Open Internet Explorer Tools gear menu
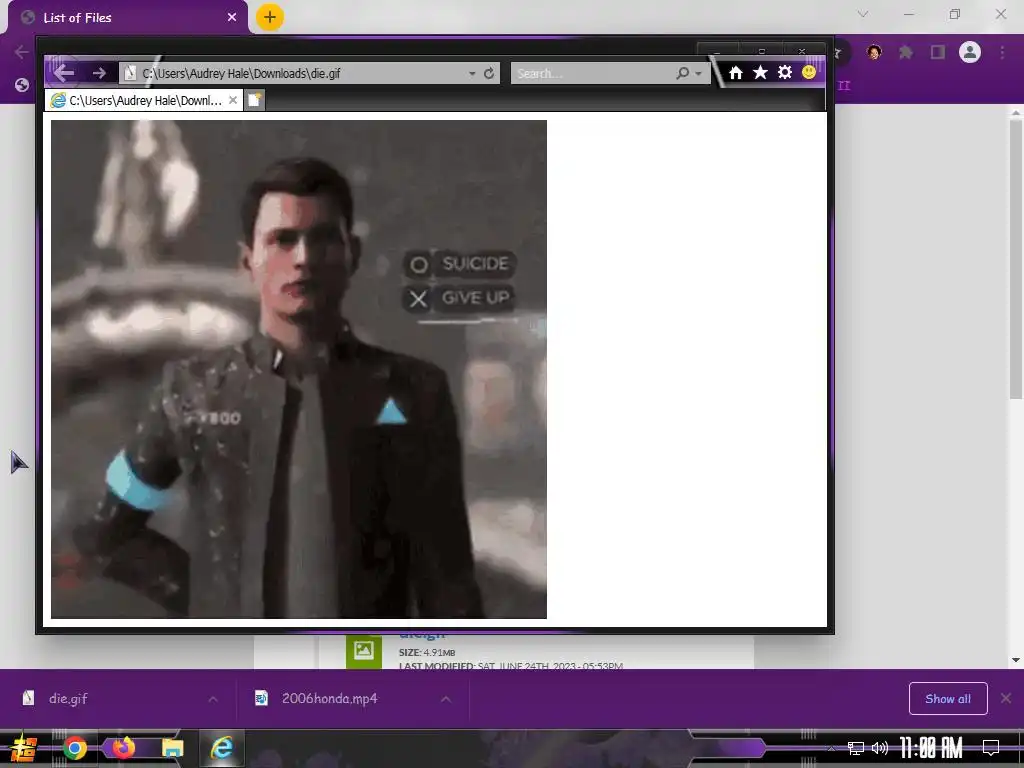 click(784, 72)
